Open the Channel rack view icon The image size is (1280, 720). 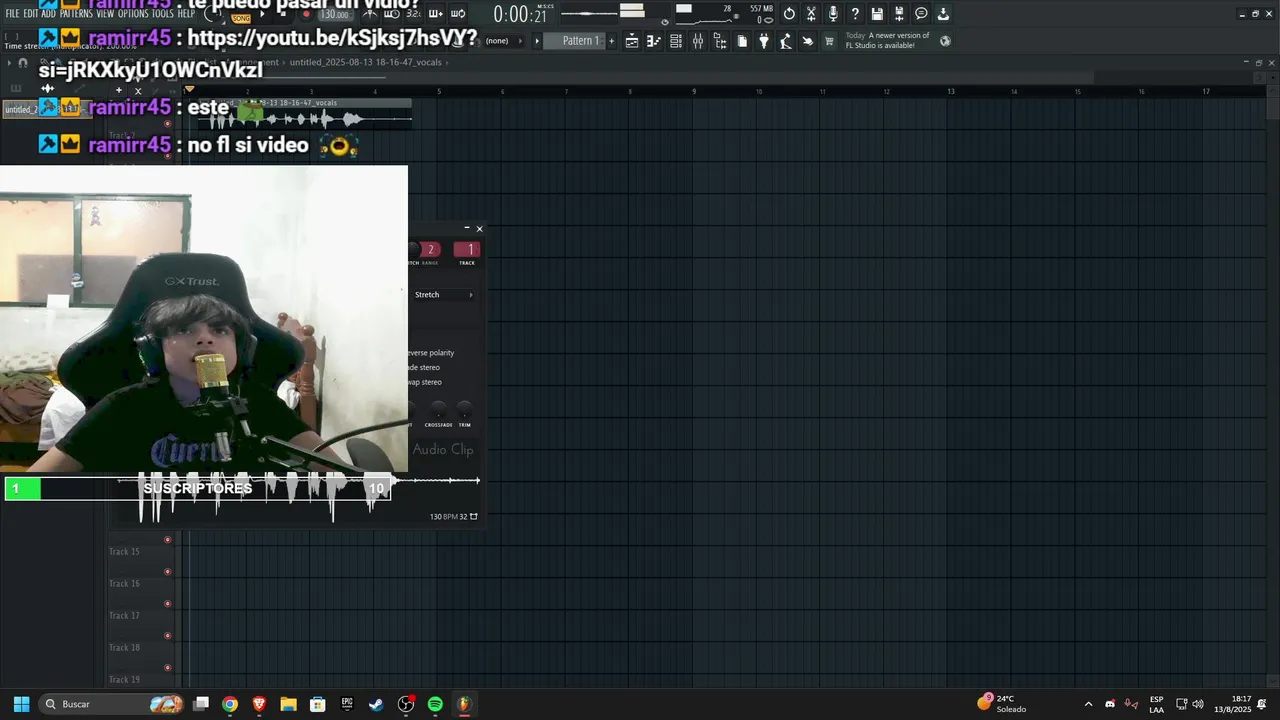click(x=676, y=41)
